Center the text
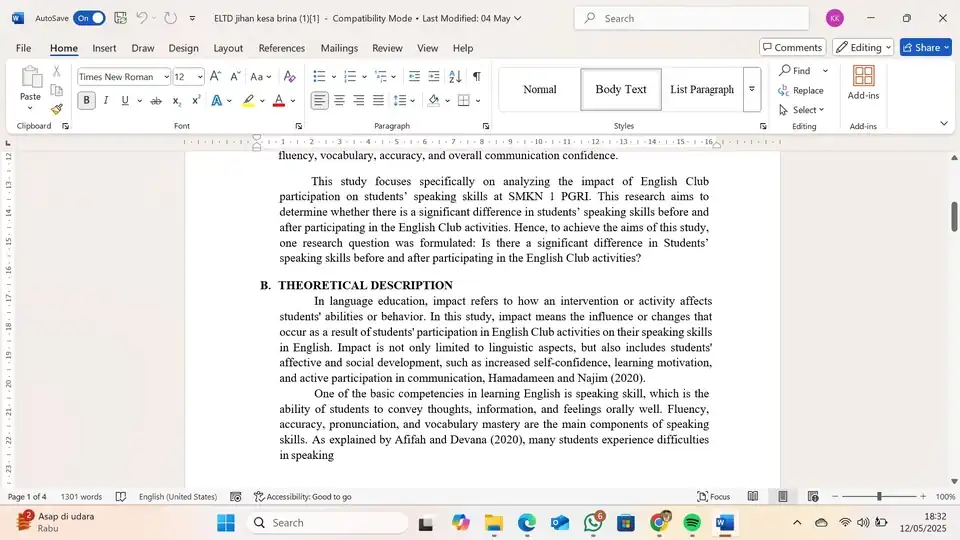The width and height of the screenshot is (960, 540). 339,100
